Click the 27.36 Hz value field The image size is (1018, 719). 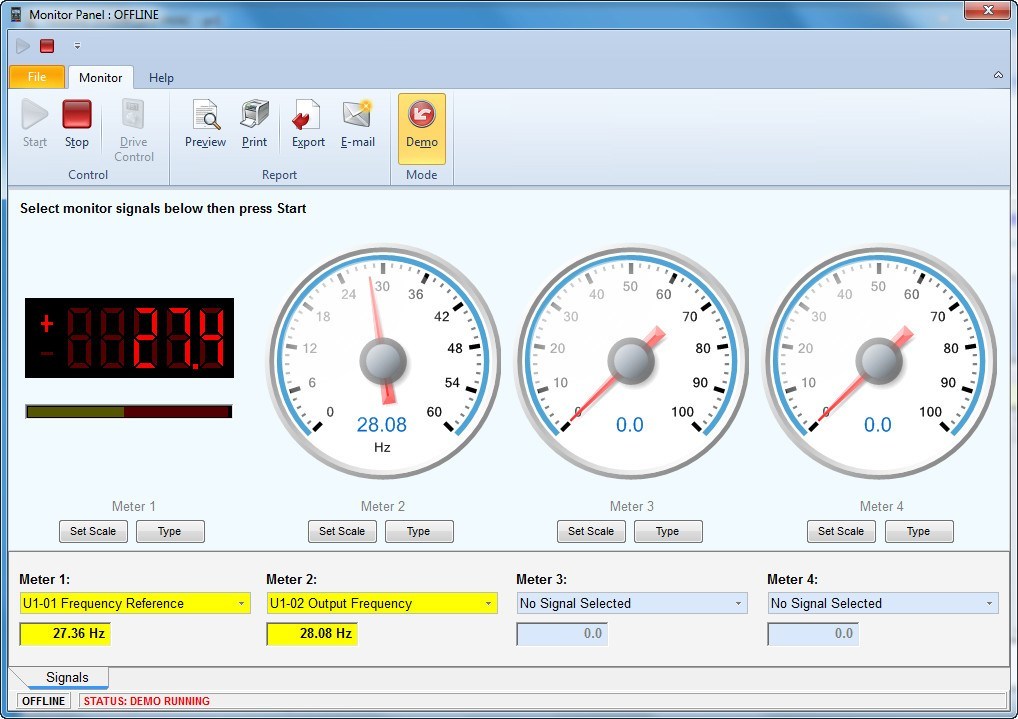[65, 633]
